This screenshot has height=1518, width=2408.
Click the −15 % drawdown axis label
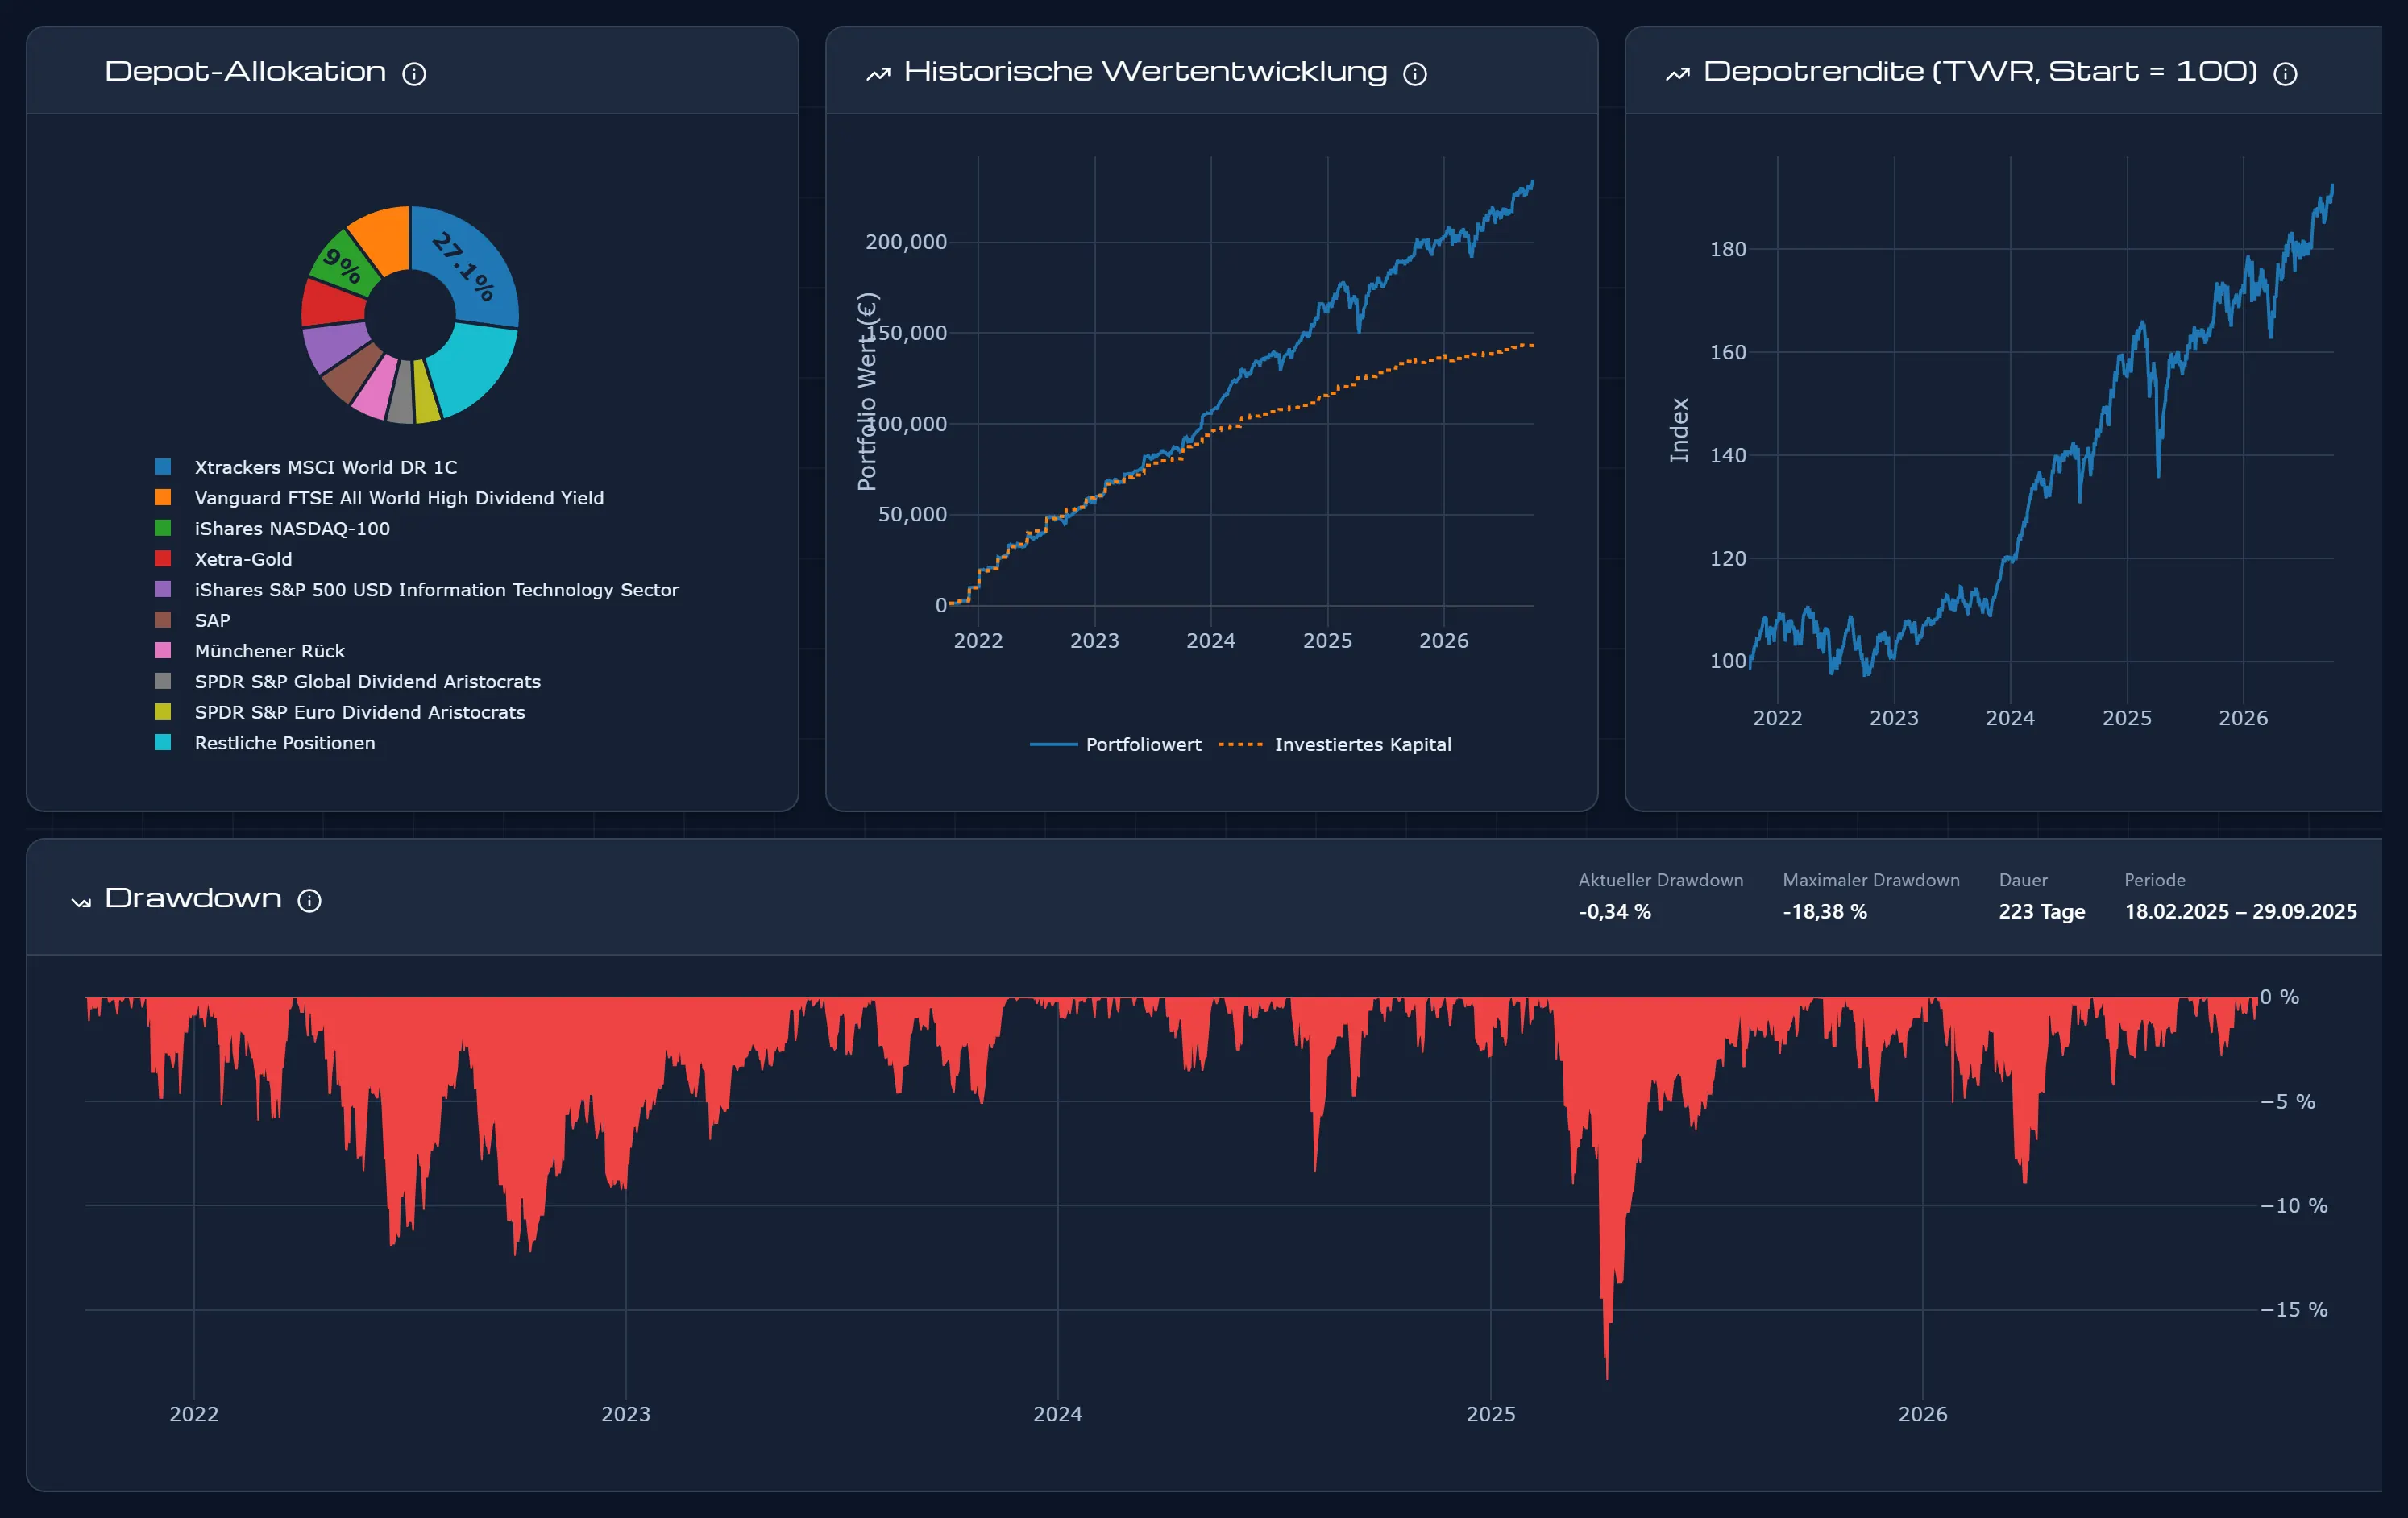2294,1310
